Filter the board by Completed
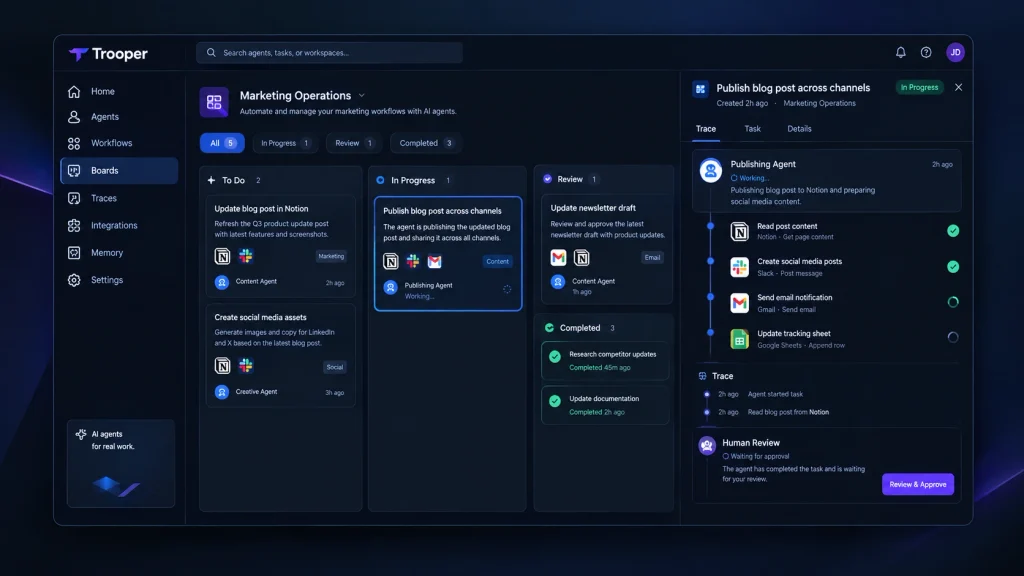This screenshot has width=1024, height=576. pyautogui.click(x=425, y=143)
